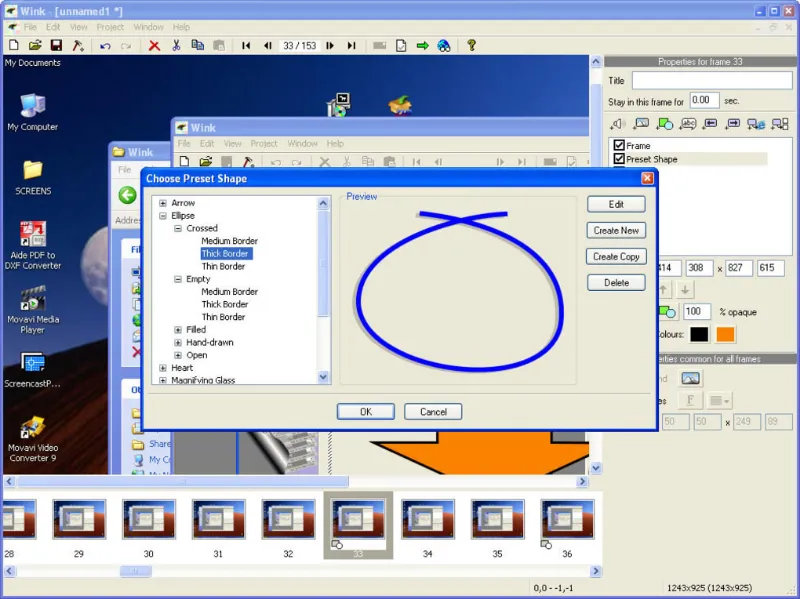Screen dimensions: 800x599
Task: Open SCREENS folder on desktop
Action: tap(33, 177)
